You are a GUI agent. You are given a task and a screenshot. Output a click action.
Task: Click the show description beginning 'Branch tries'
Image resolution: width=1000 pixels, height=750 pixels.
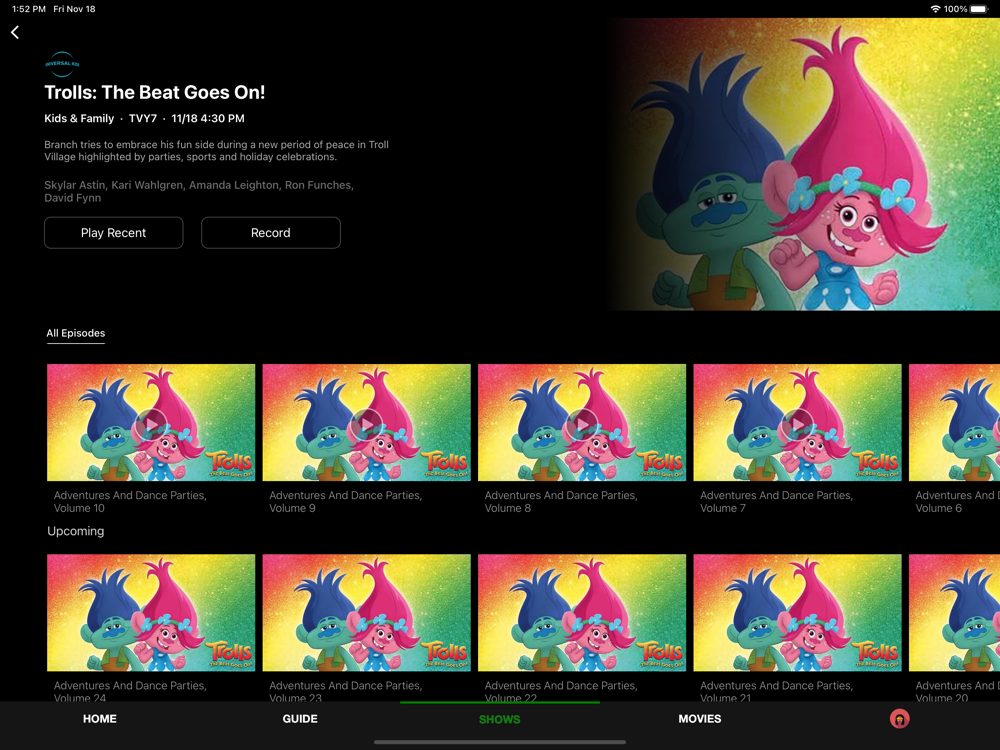(216, 151)
